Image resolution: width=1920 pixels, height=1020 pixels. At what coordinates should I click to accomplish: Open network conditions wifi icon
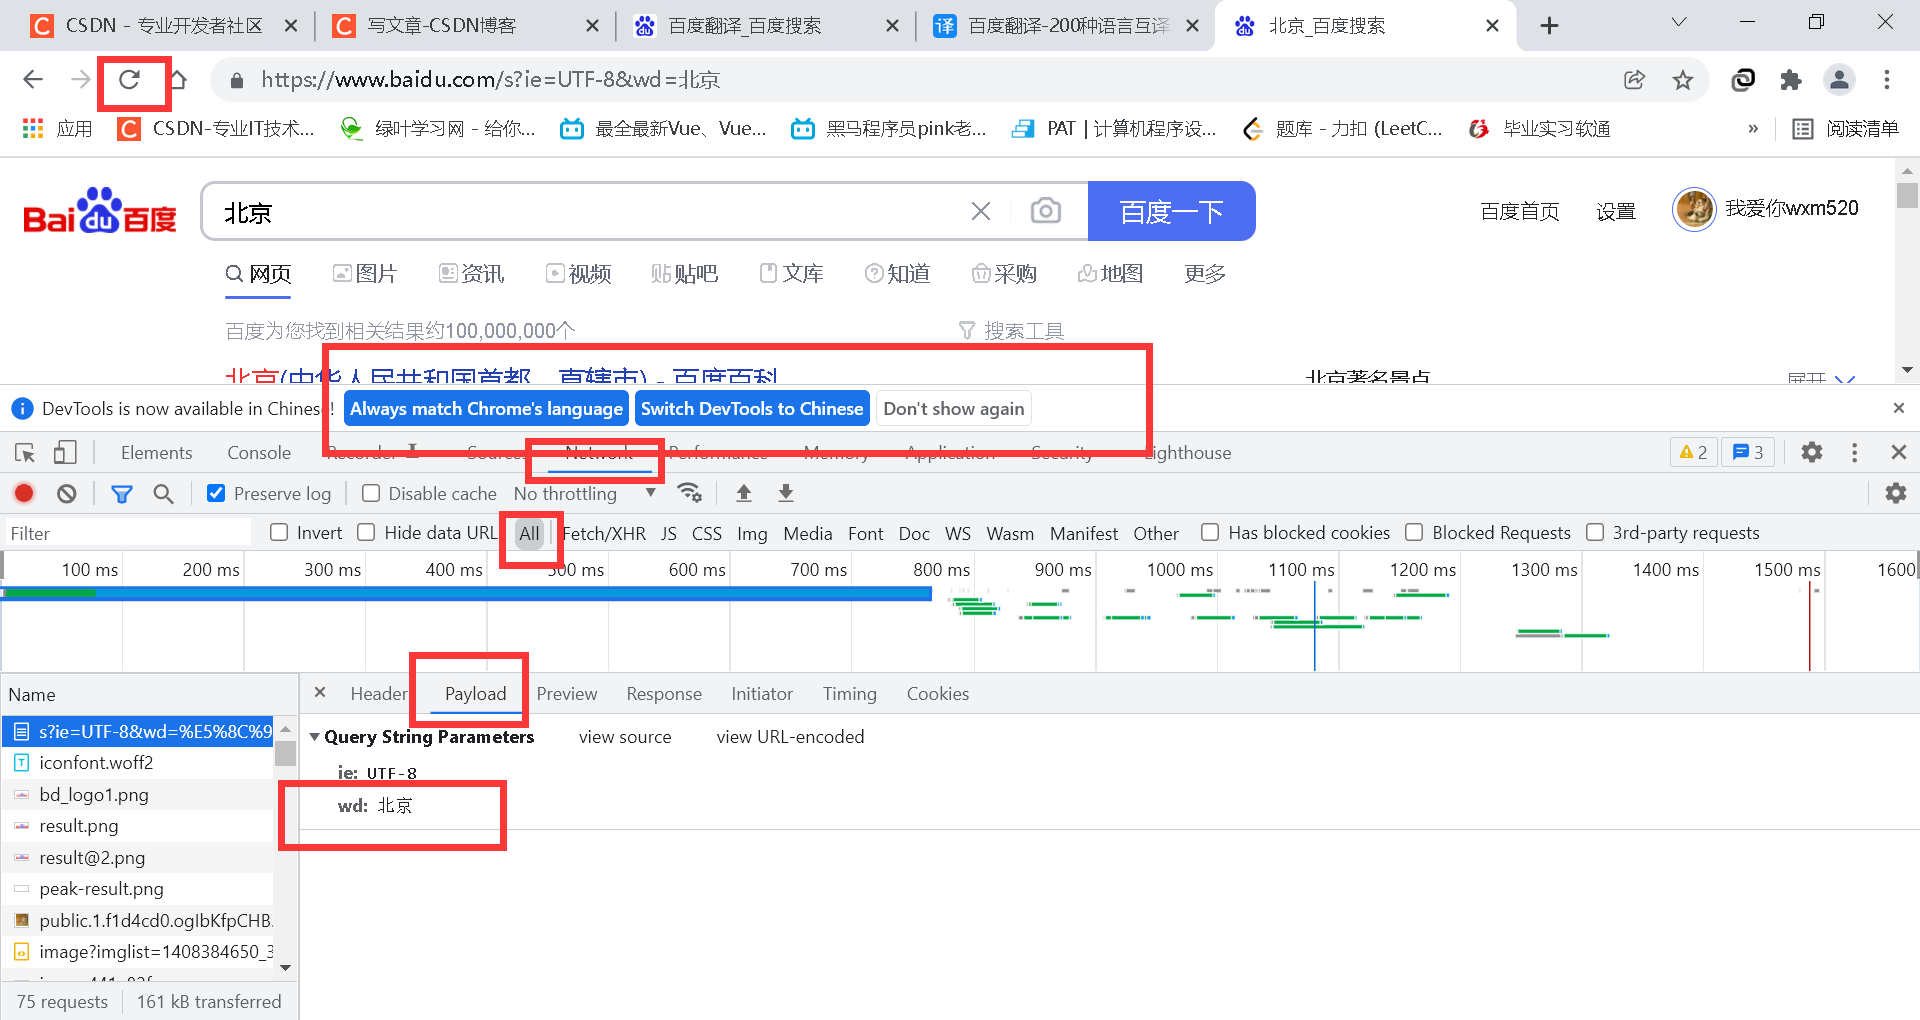coord(689,493)
